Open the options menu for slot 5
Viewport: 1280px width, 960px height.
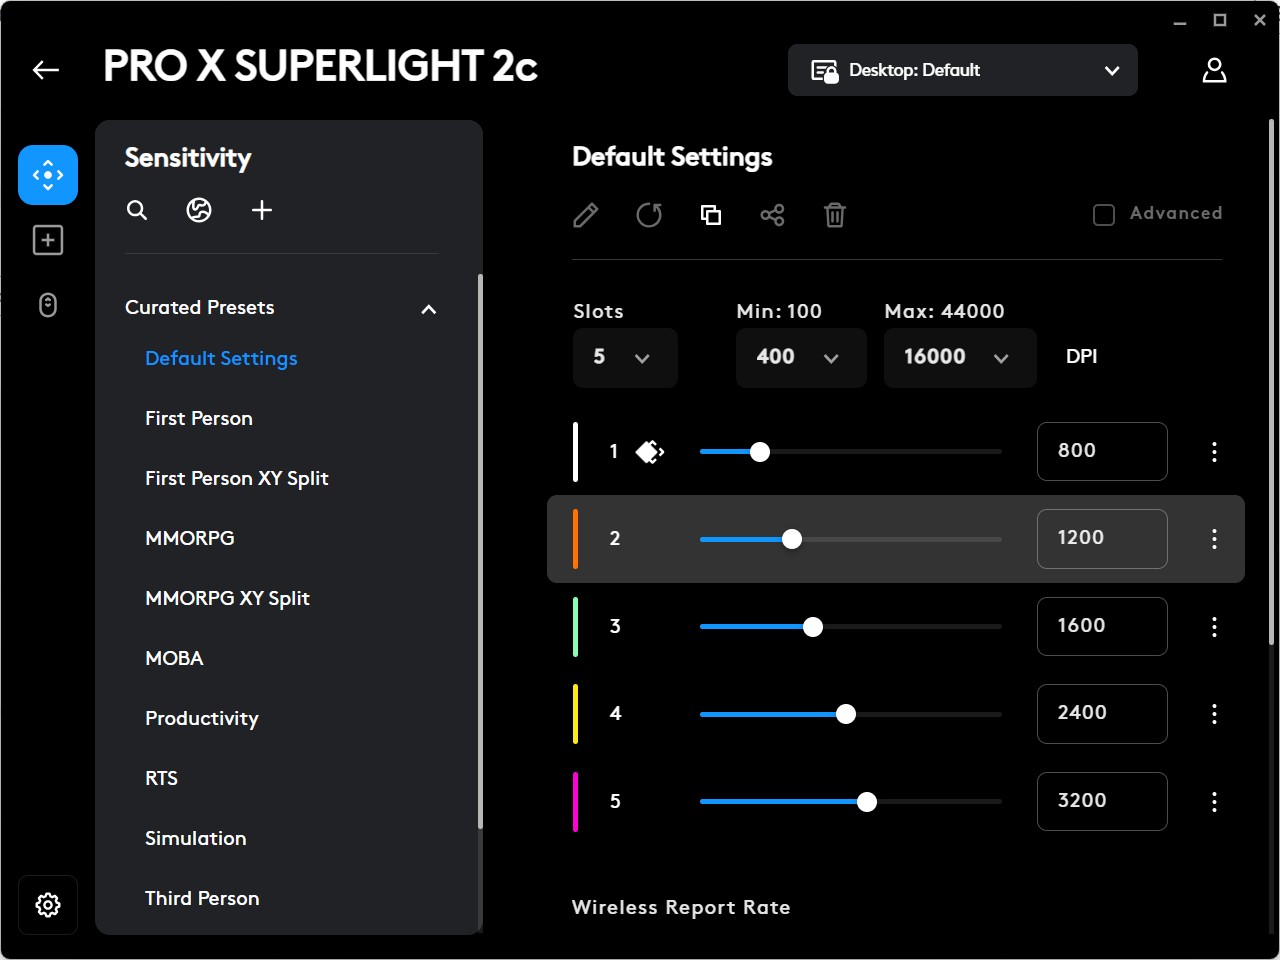point(1214,801)
